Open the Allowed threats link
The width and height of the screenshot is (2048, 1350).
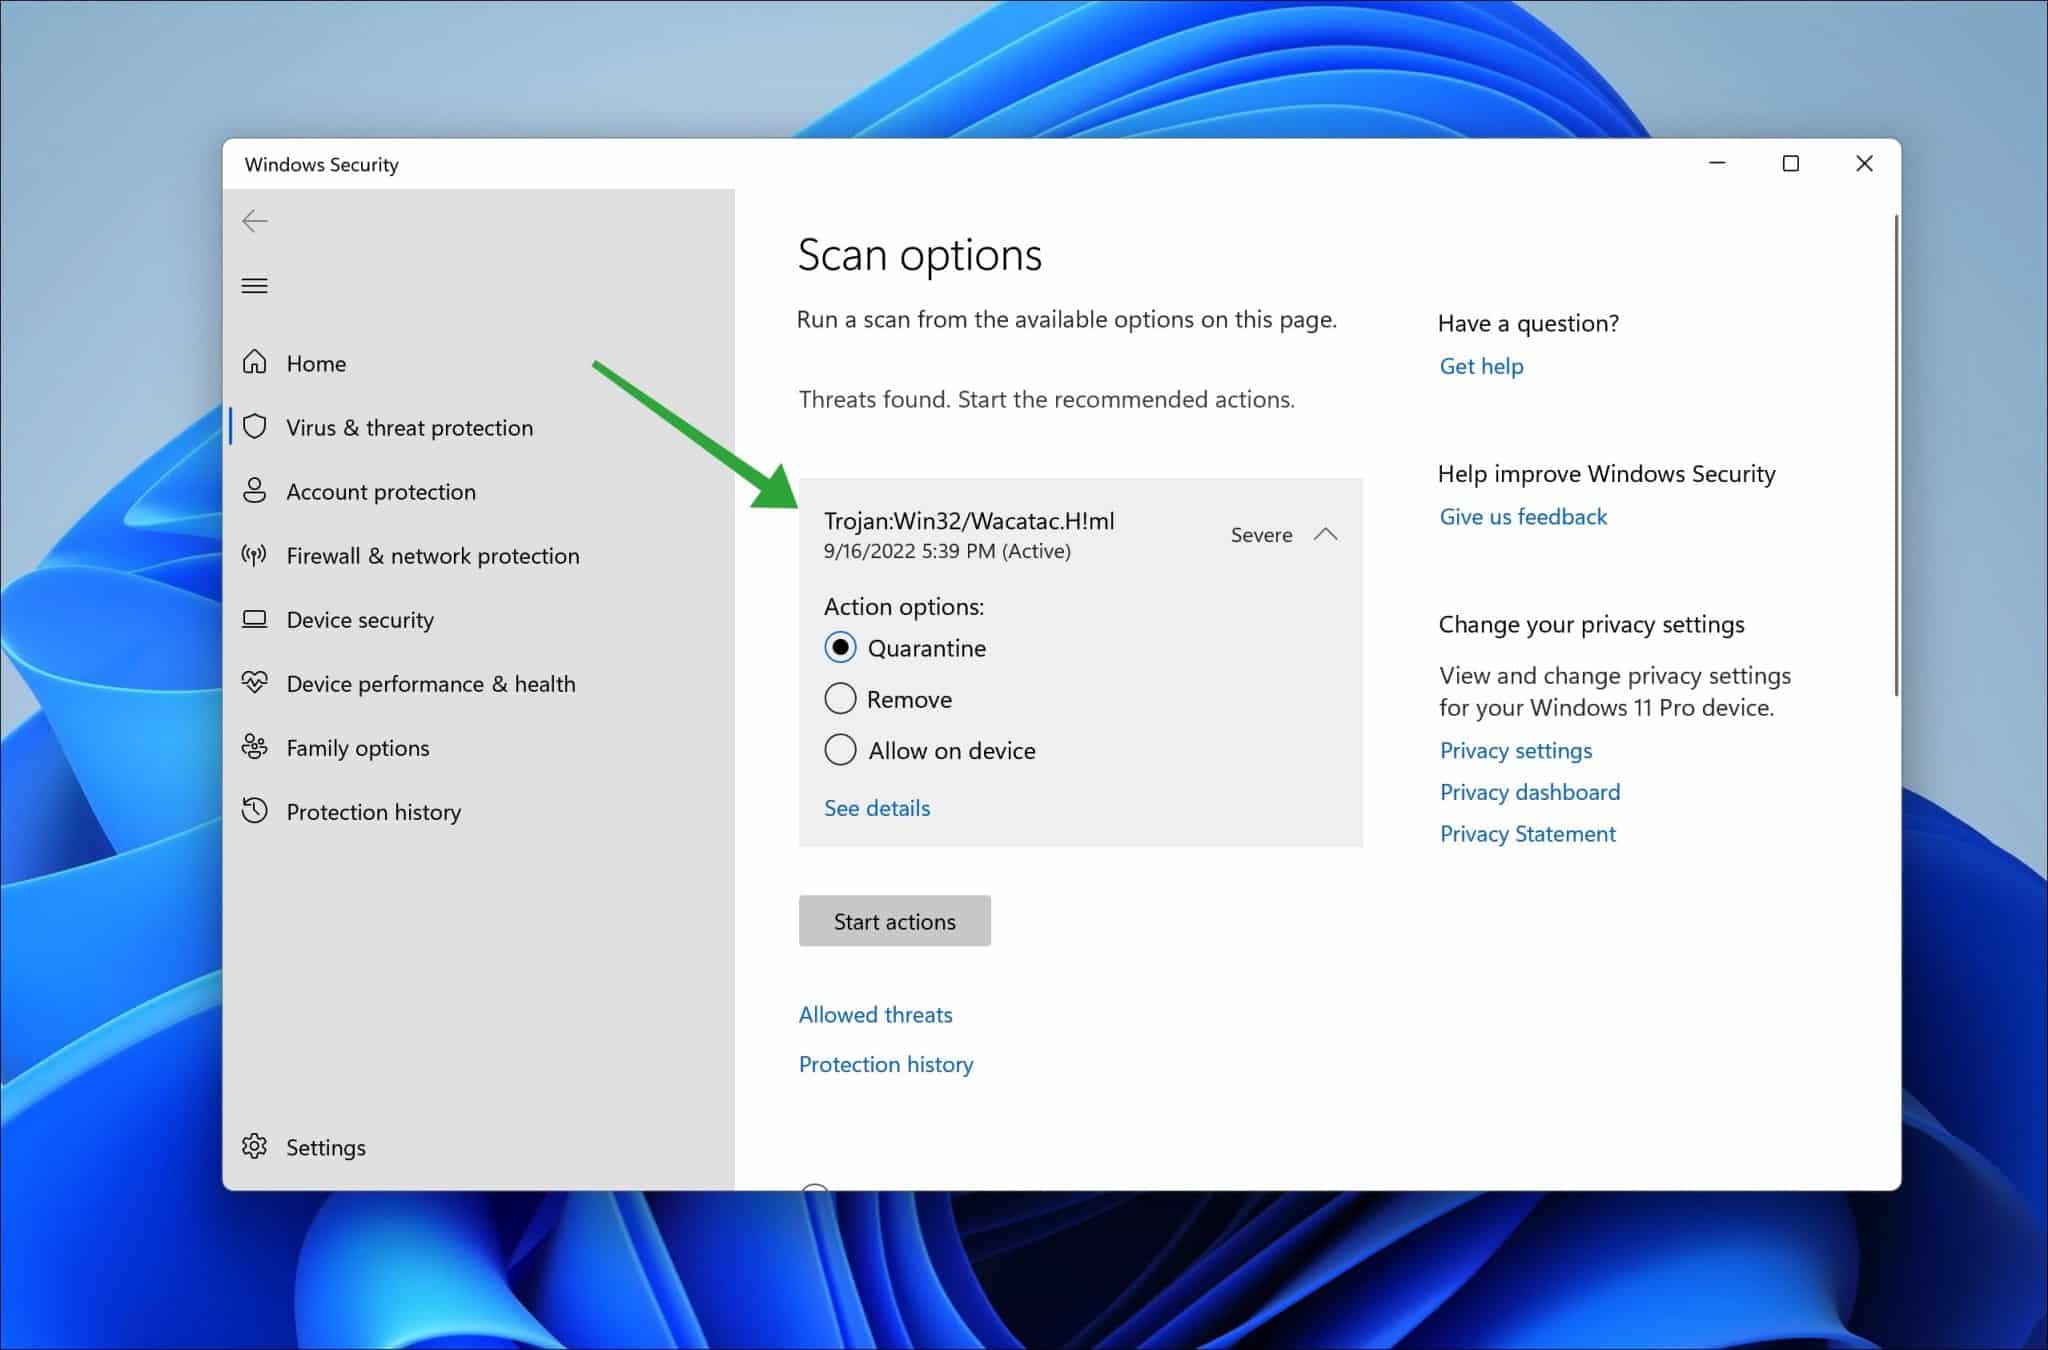(876, 1014)
